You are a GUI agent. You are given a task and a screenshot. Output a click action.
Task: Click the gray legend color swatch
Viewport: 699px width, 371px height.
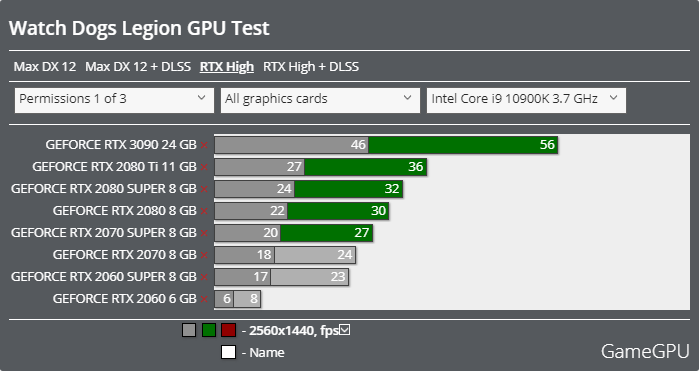pos(189,330)
